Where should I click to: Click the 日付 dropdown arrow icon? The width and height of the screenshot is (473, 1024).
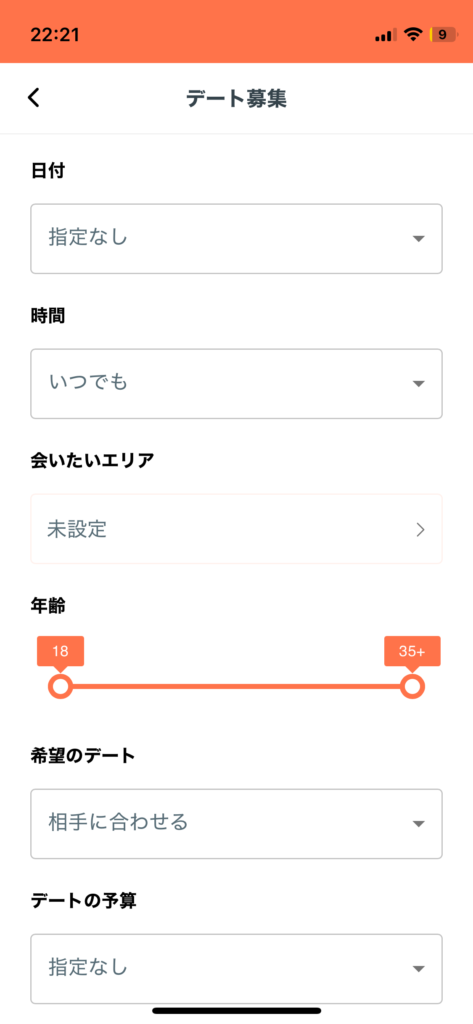[419, 239]
